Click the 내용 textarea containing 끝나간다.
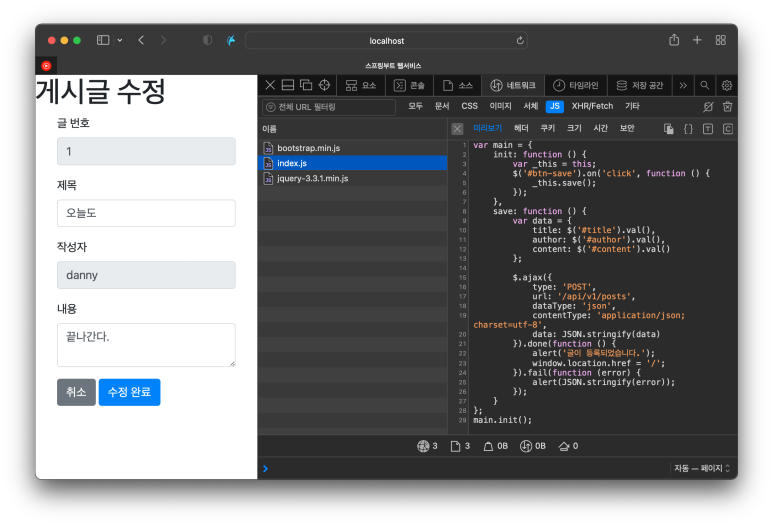The image size is (773, 526). coord(146,345)
